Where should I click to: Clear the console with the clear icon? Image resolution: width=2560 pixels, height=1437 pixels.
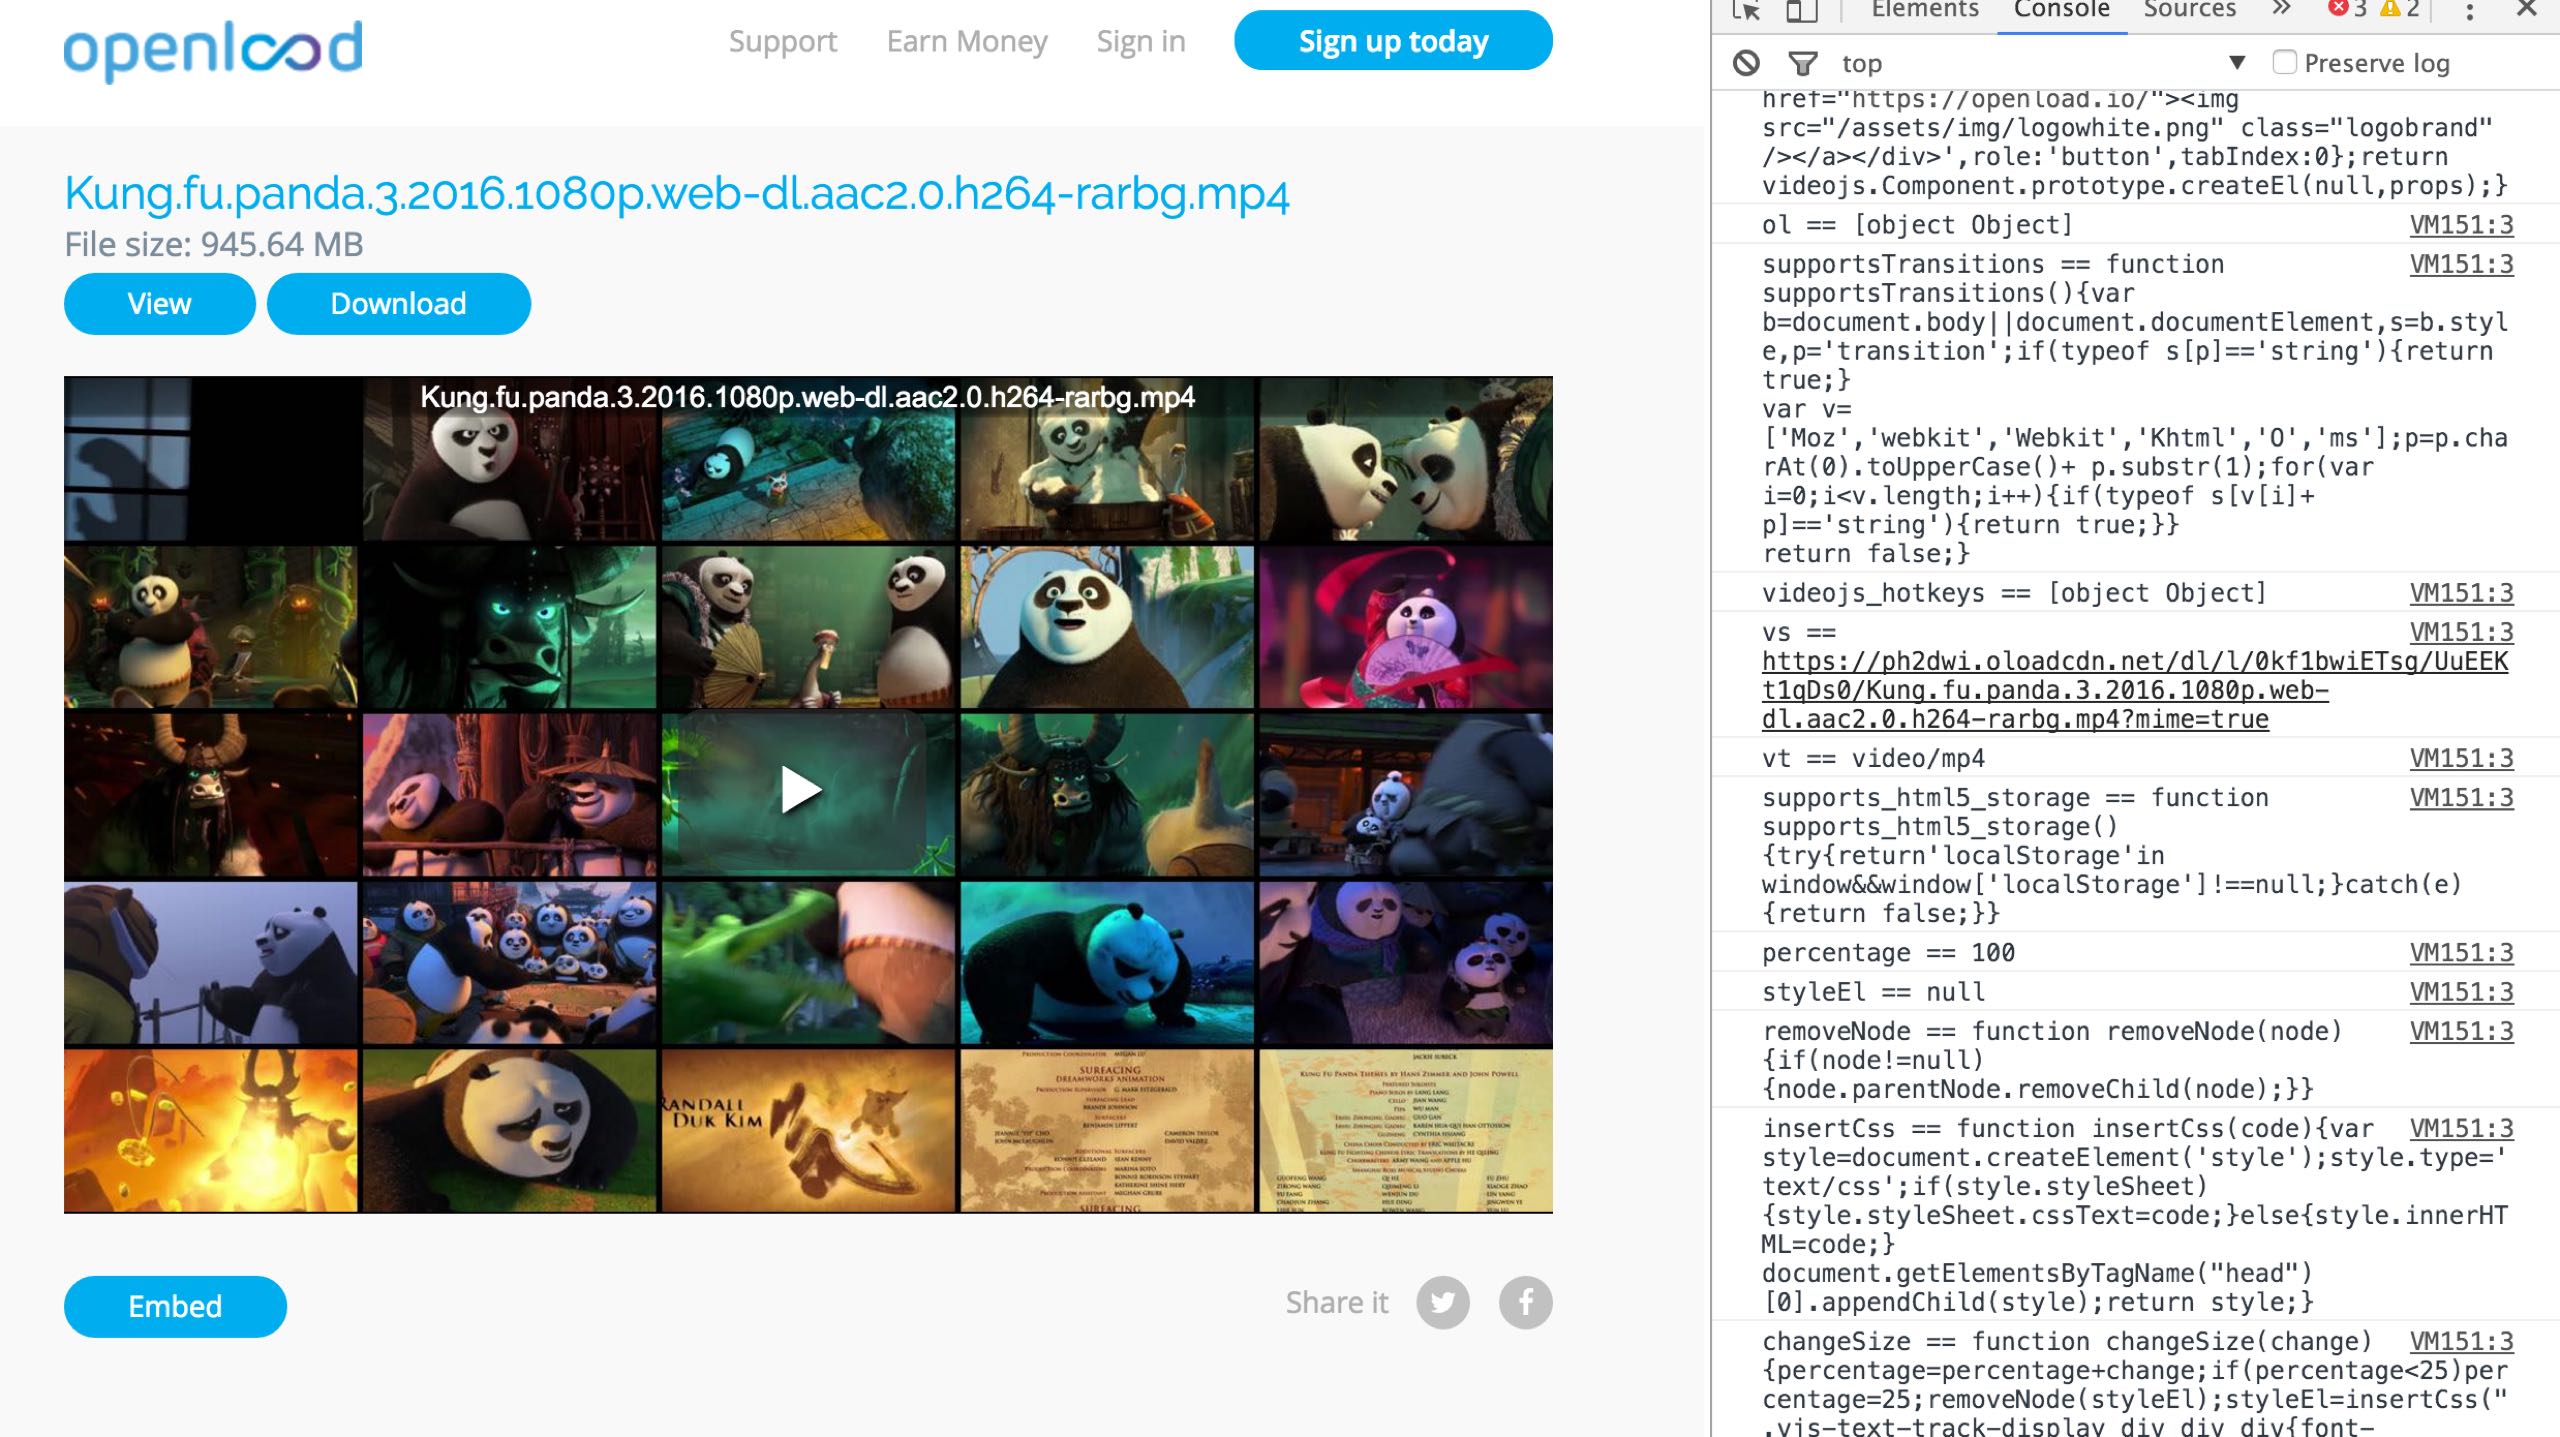pos(1746,63)
